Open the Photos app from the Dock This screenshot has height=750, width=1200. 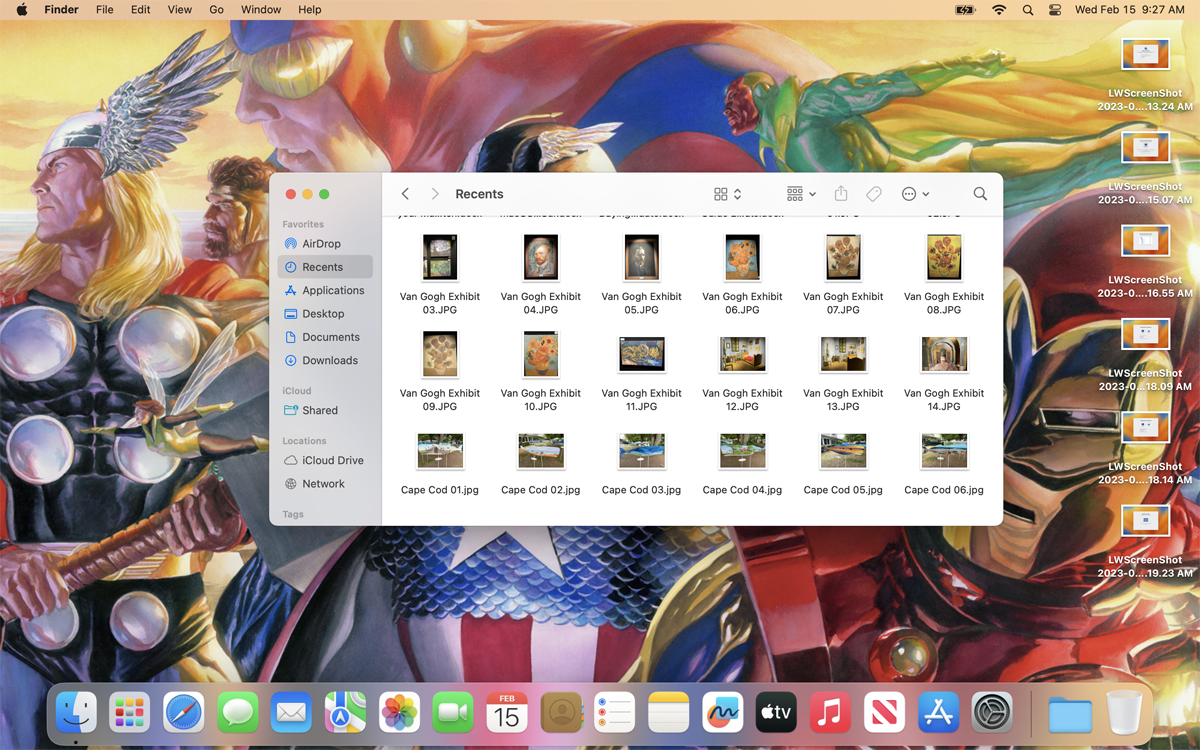click(399, 712)
